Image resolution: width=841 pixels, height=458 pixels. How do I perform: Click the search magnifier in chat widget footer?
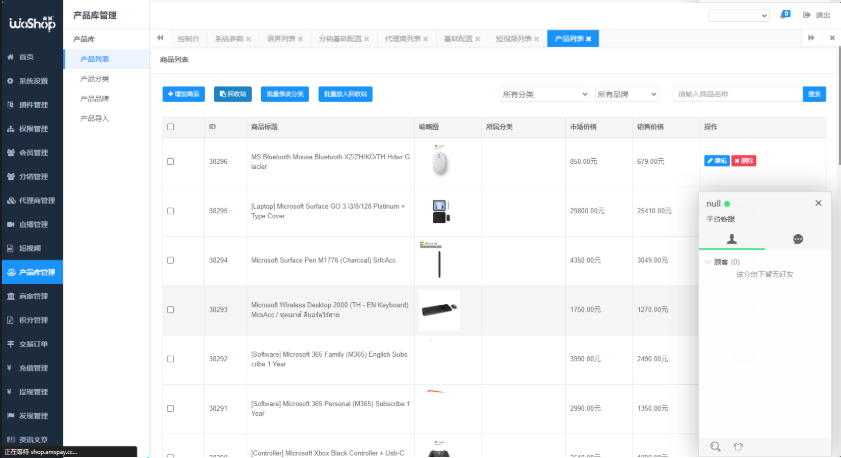[x=715, y=446]
